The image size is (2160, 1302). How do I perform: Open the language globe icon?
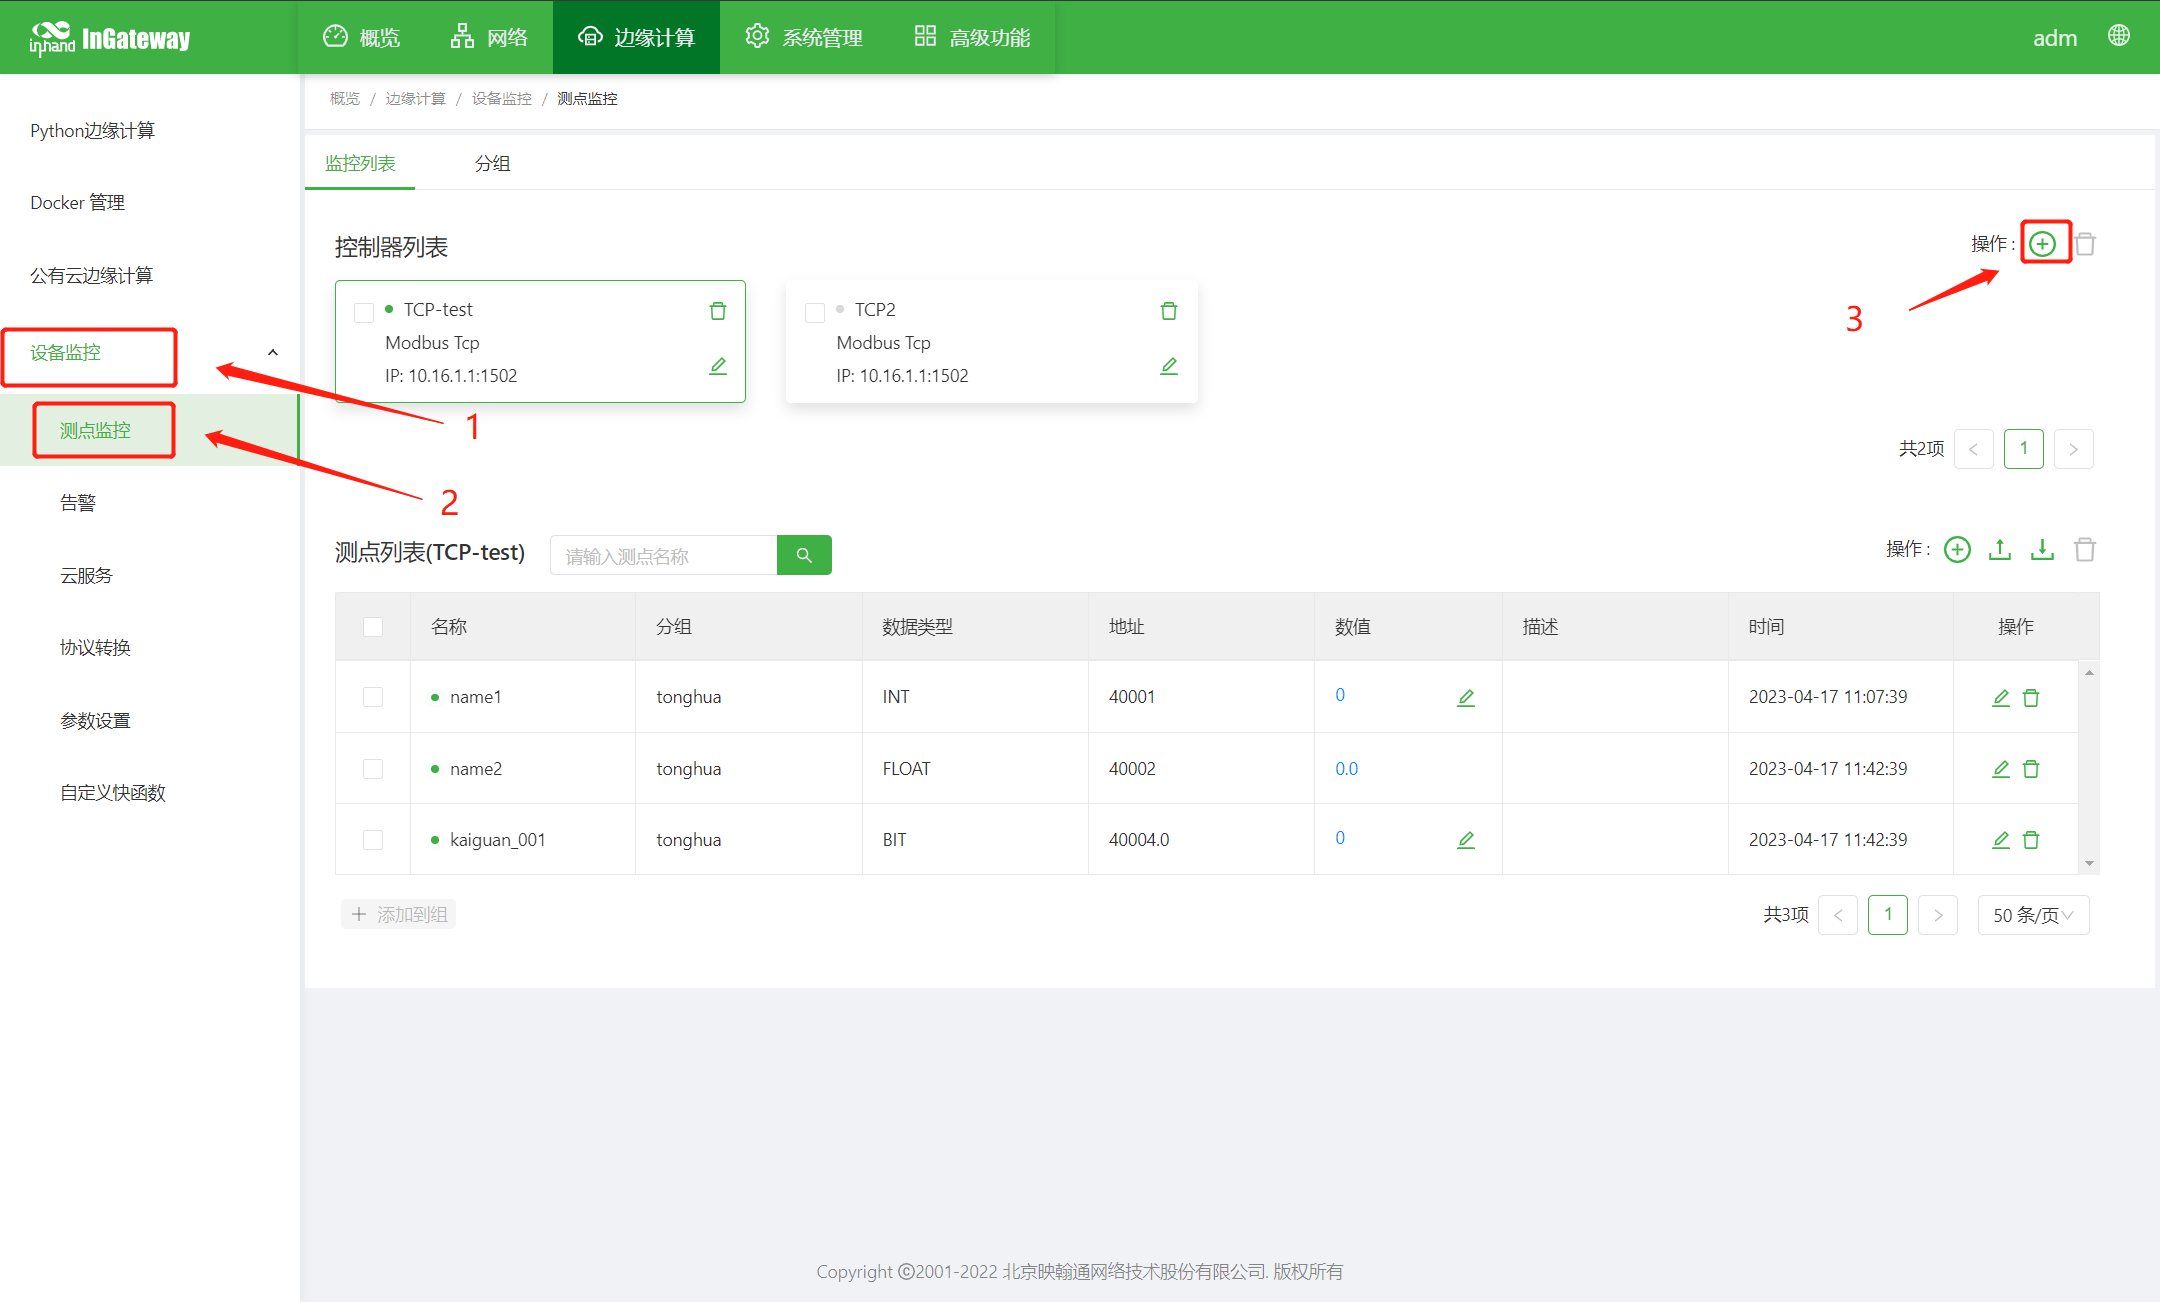(x=2118, y=36)
